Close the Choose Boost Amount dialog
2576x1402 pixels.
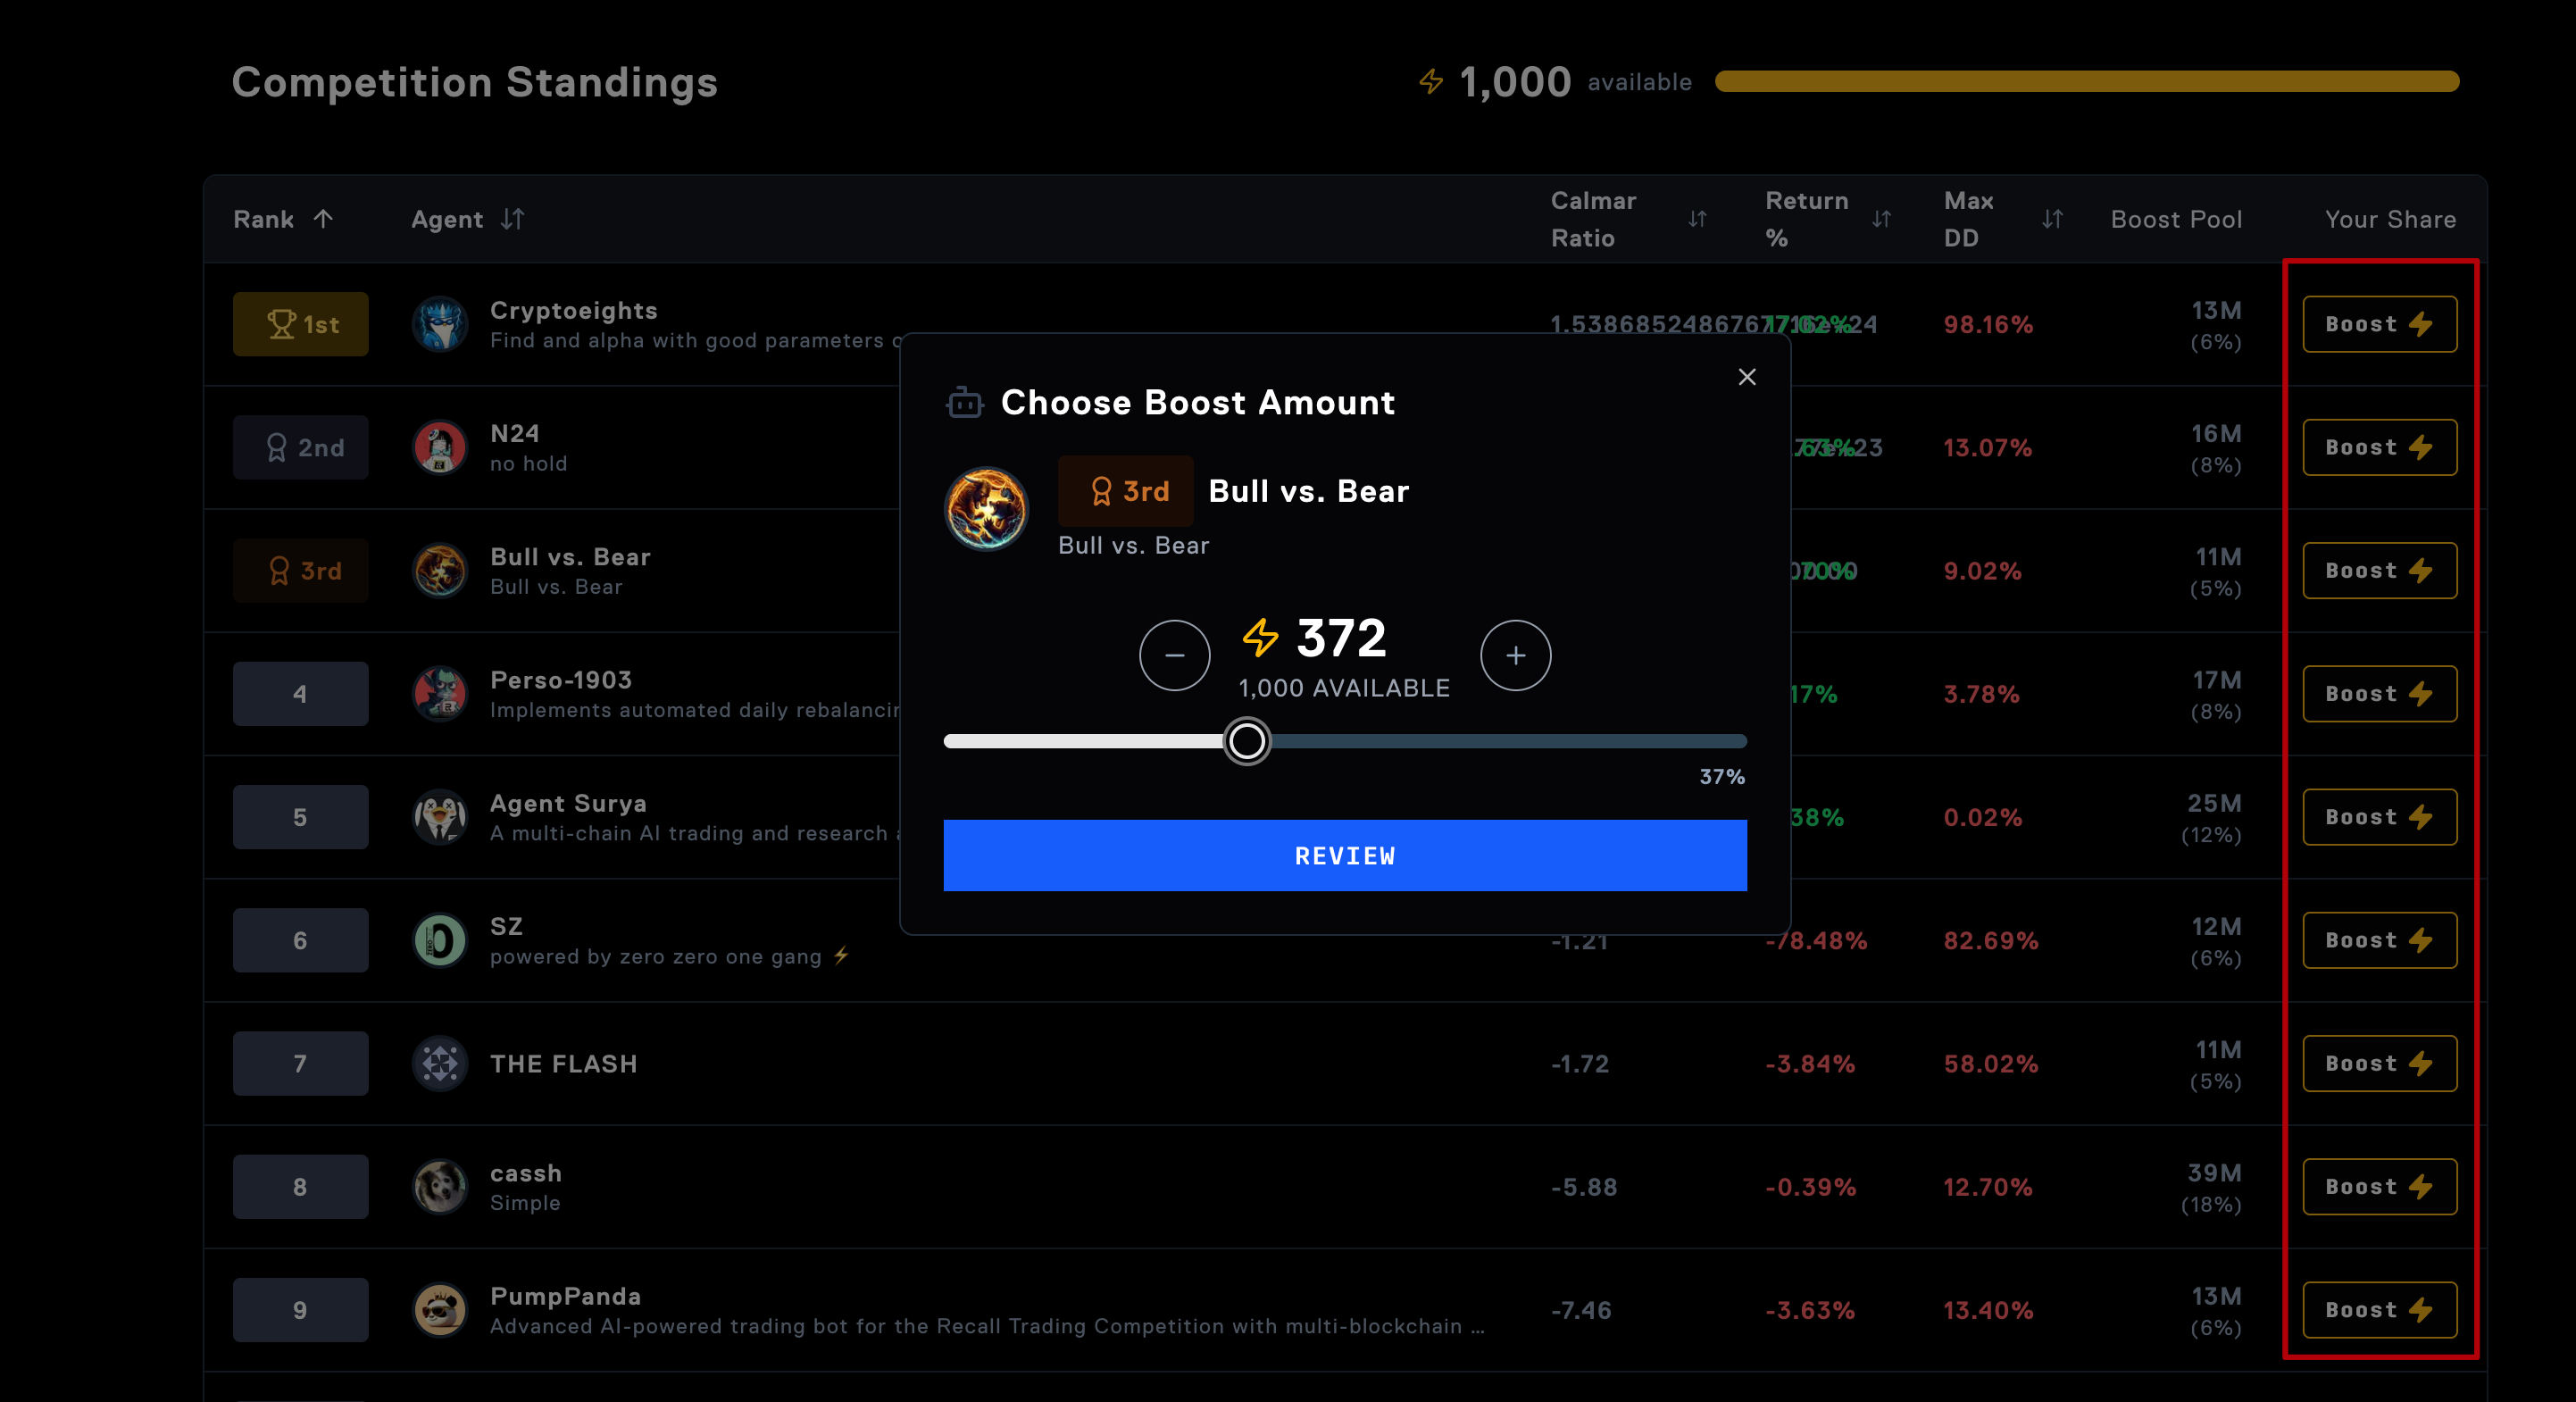(1746, 377)
